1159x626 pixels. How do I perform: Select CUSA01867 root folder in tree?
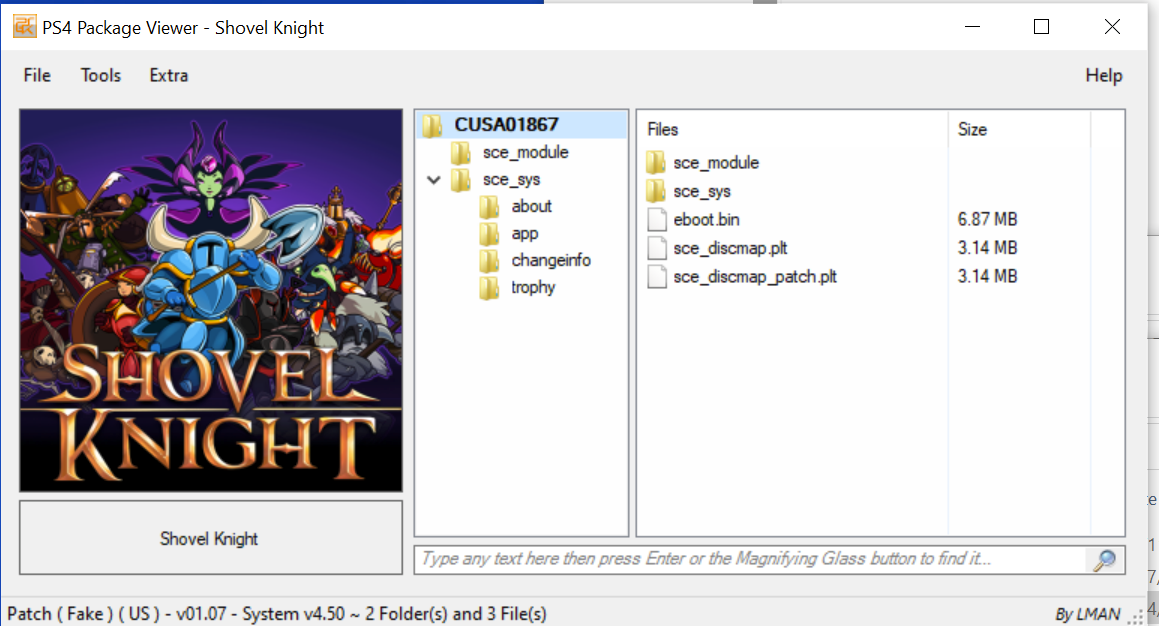pos(506,124)
